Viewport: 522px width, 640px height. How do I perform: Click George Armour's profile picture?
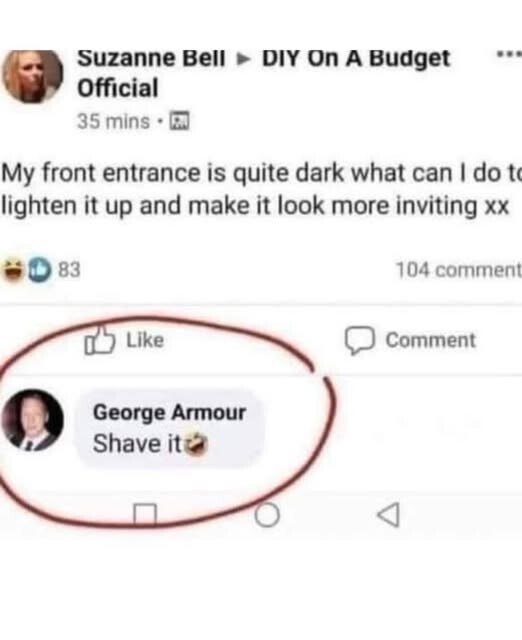[x=33, y=420]
